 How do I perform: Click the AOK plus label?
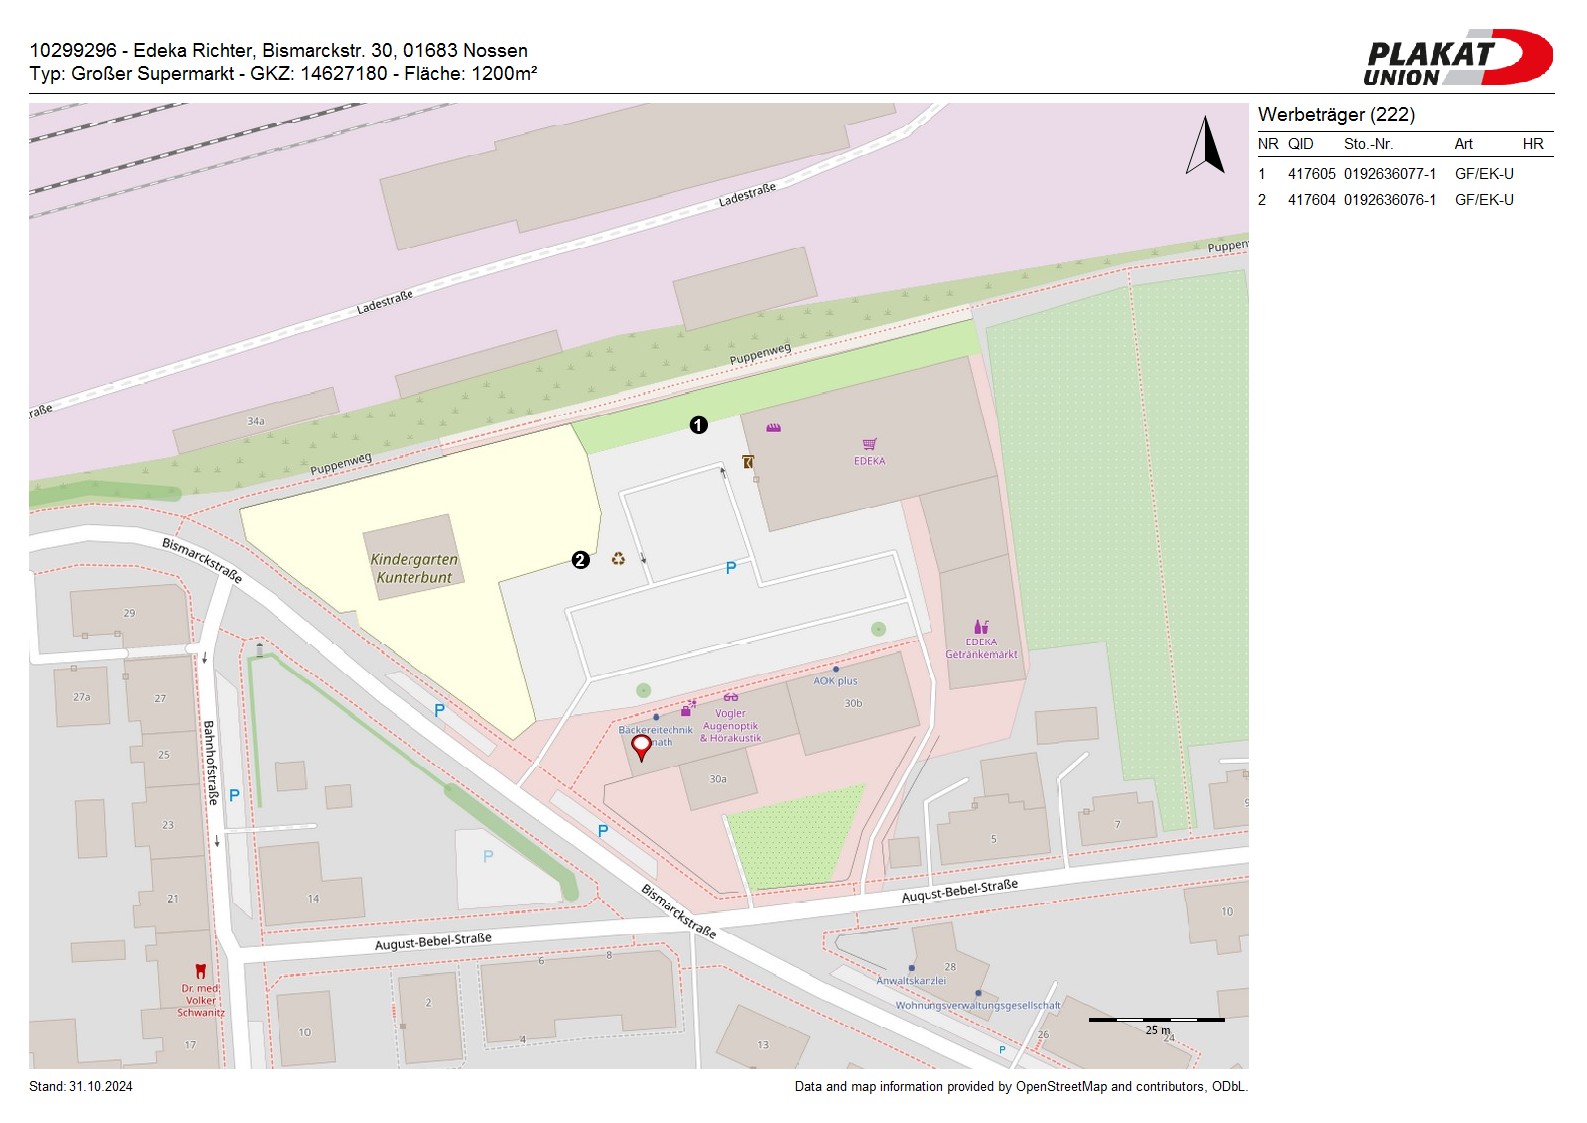(x=835, y=680)
